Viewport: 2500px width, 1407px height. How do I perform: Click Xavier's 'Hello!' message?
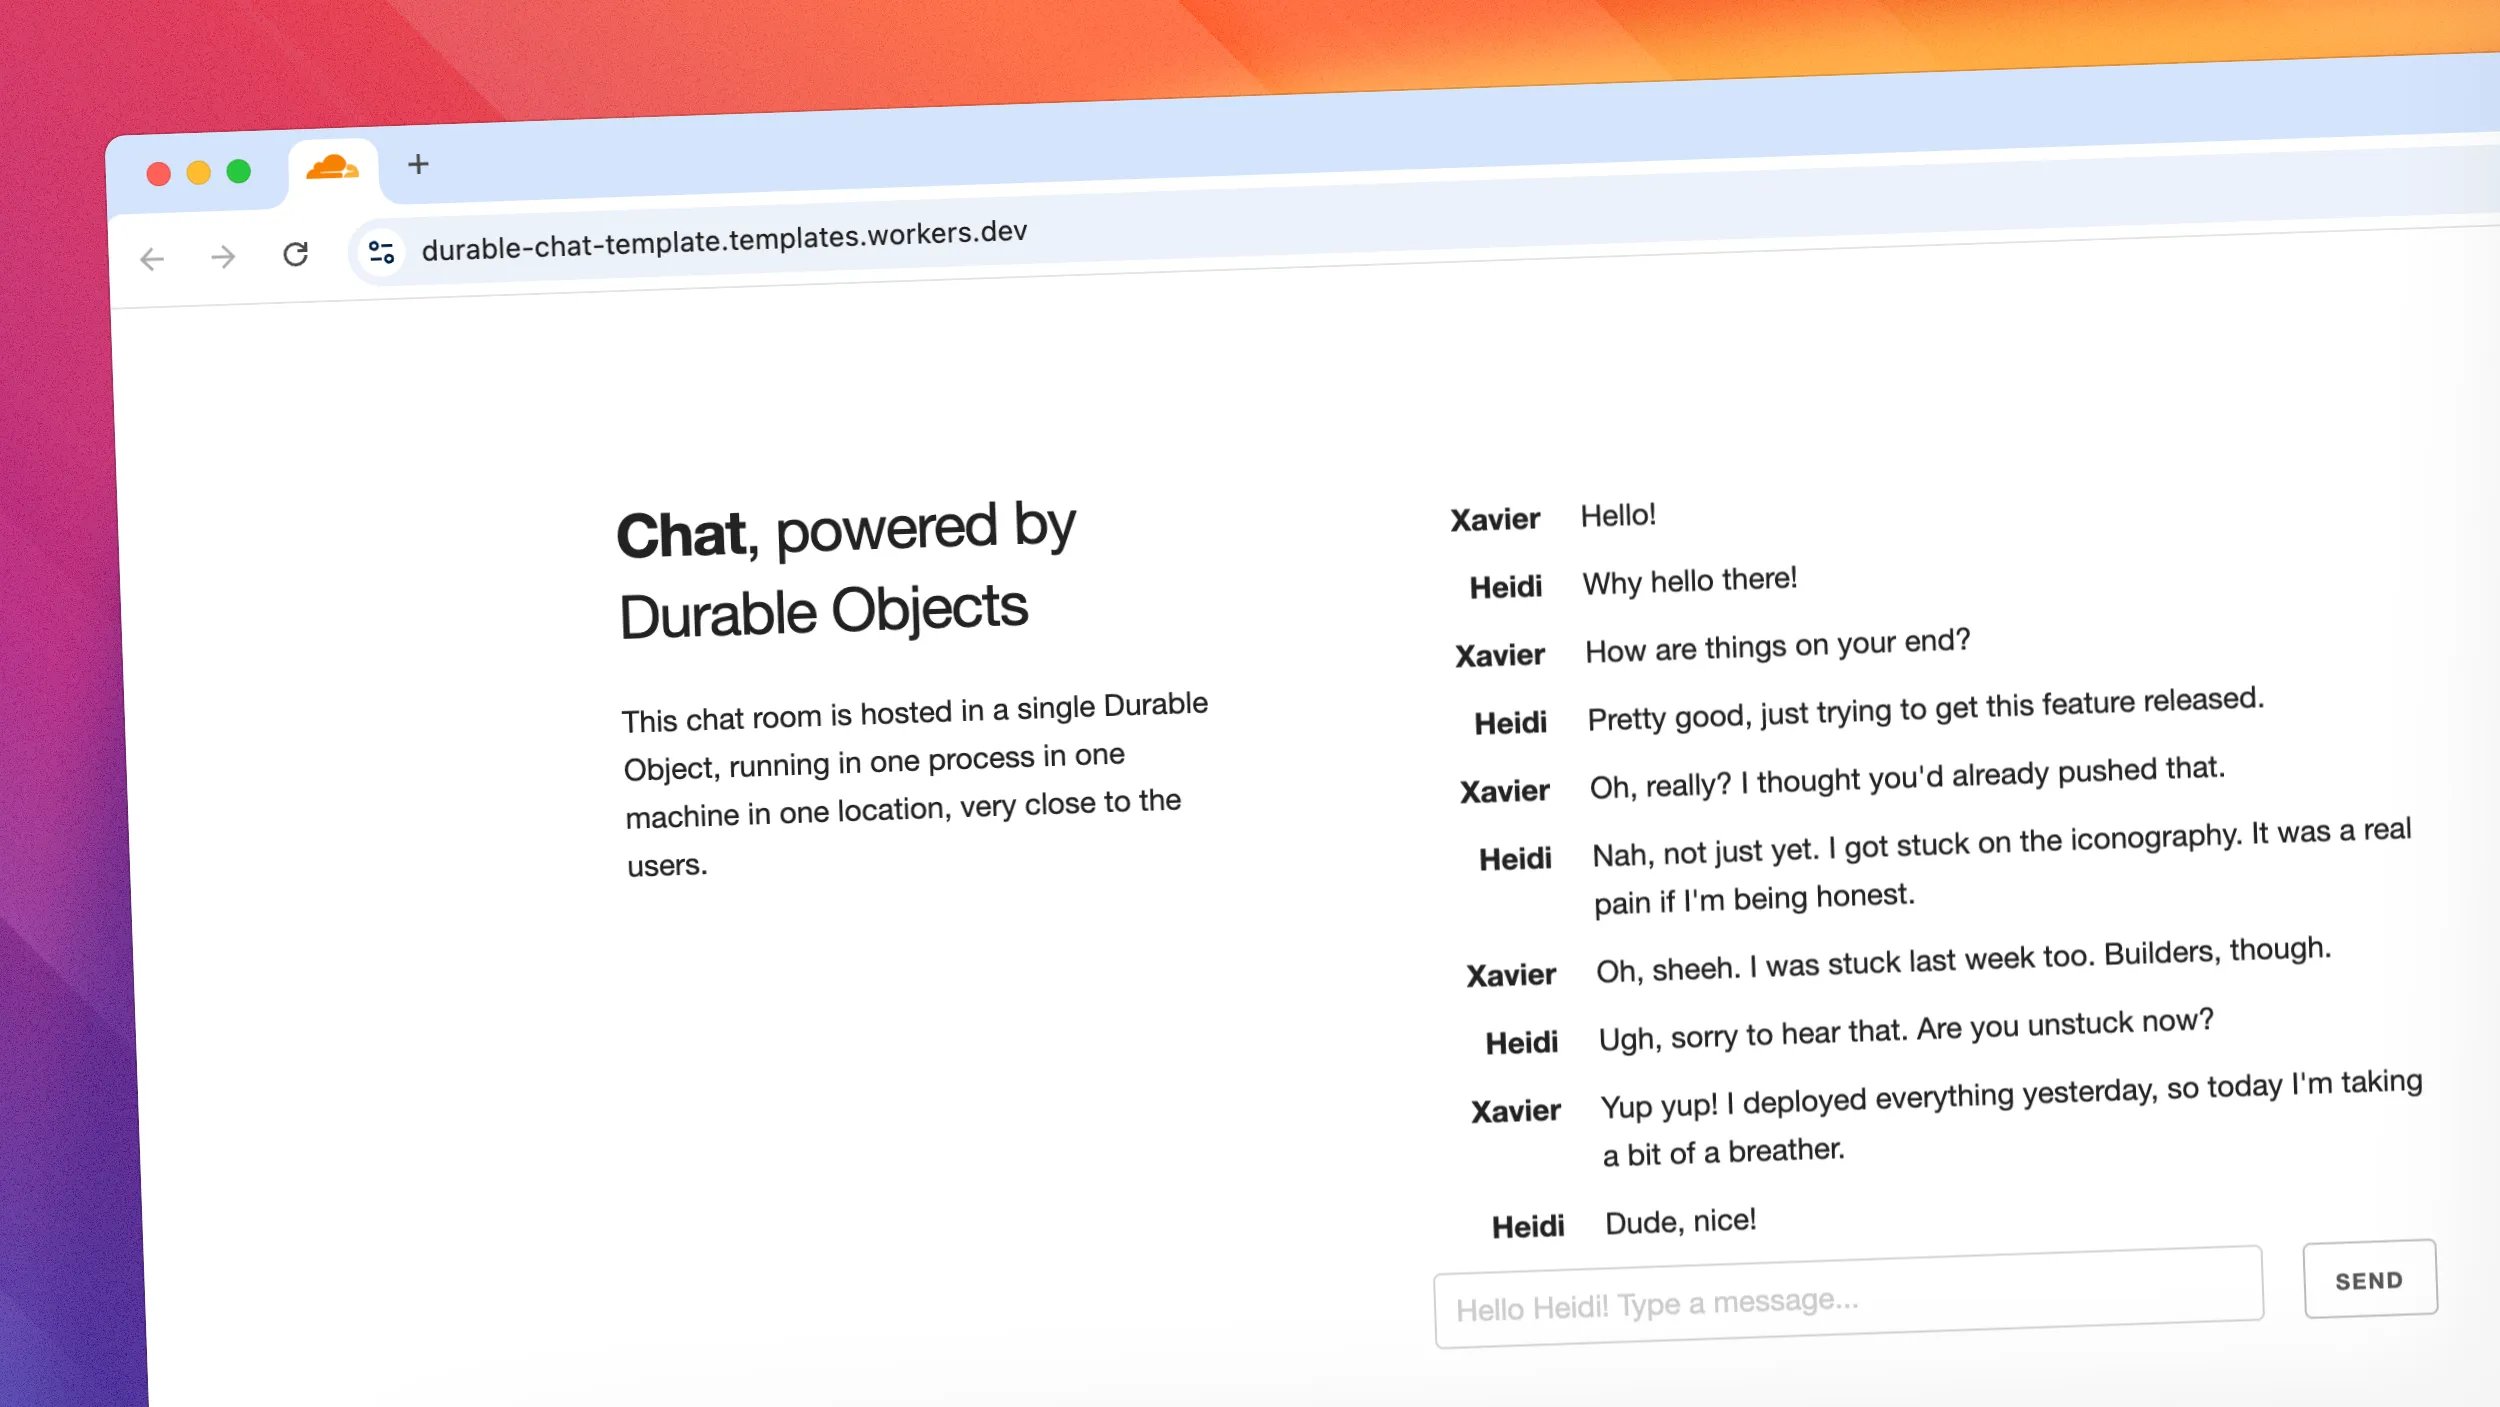[x=1618, y=516]
